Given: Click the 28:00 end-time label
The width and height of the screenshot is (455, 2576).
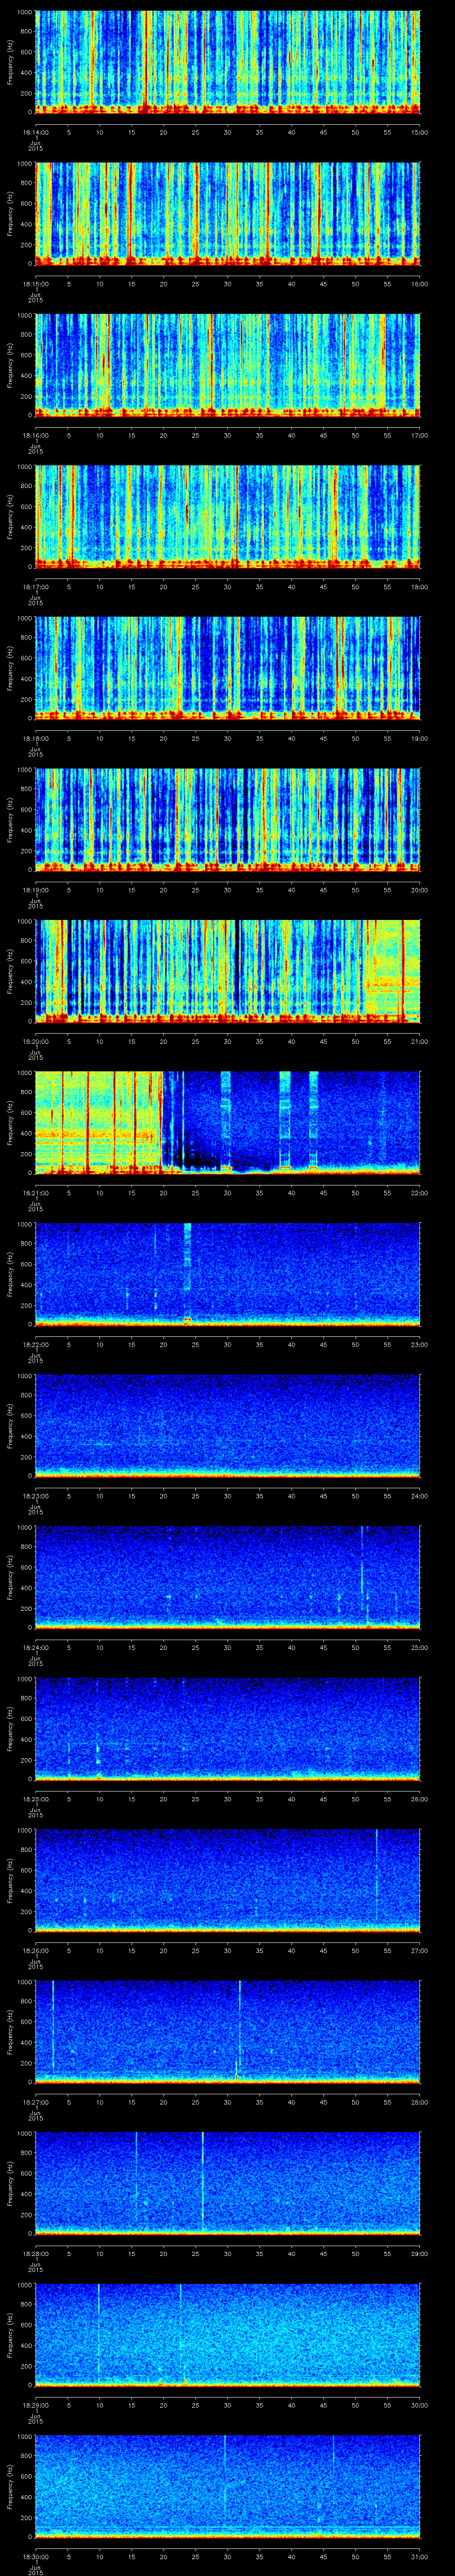Looking at the screenshot, I should tap(419, 2101).
